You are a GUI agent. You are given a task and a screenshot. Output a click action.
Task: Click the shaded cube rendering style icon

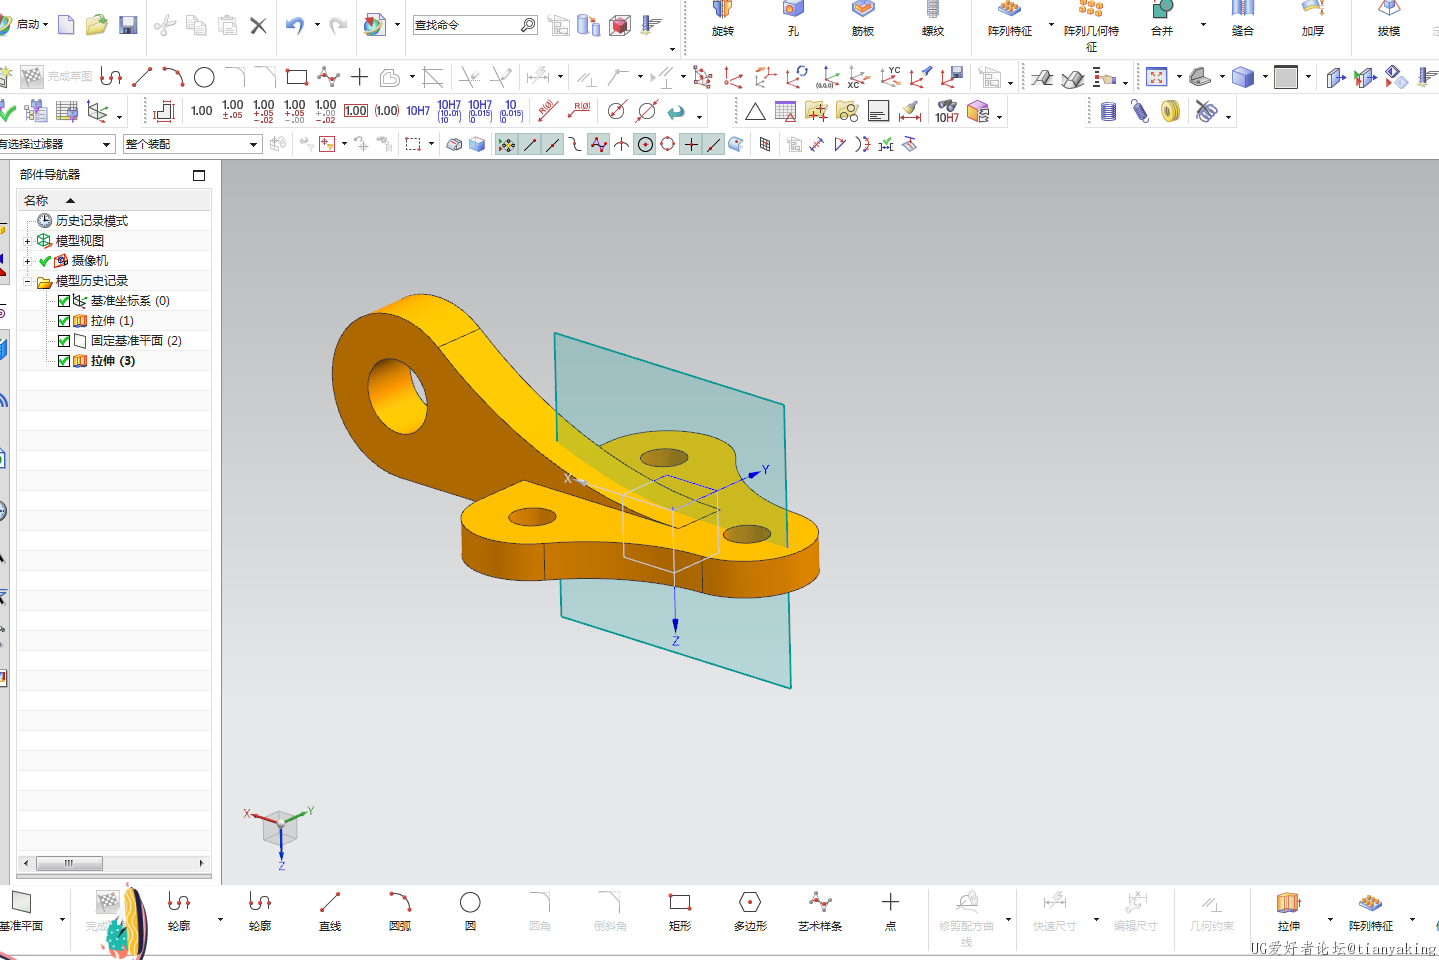[1243, 77]
